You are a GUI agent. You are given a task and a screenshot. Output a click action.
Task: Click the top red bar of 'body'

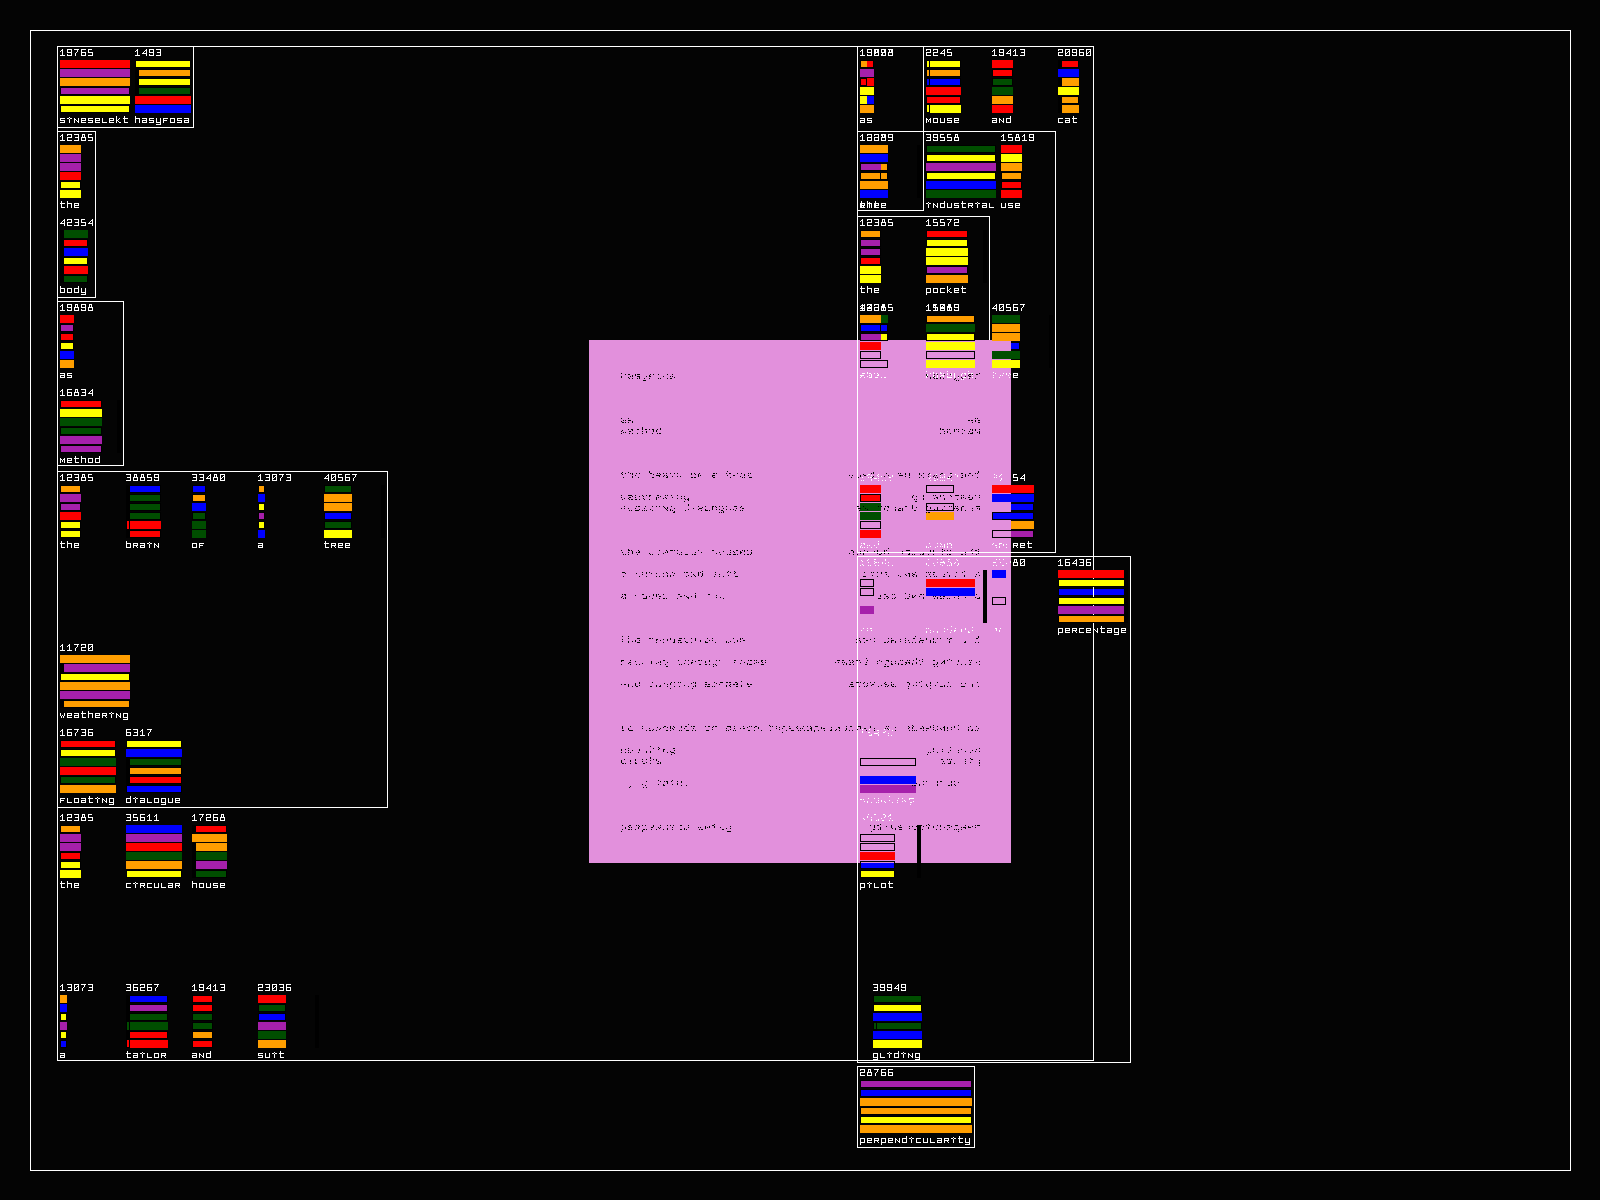(x=75, y=243)
